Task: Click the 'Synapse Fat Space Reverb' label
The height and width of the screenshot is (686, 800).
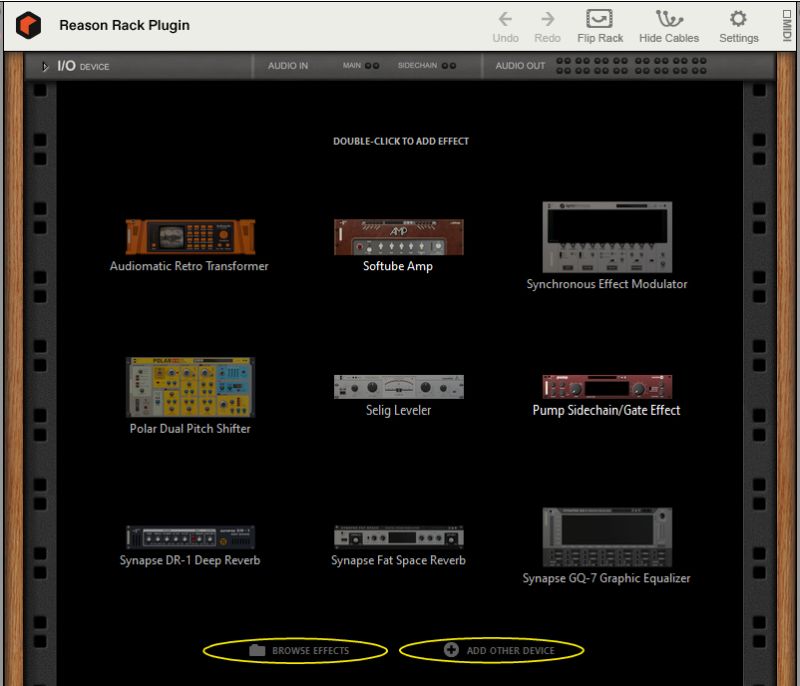Action: tap(398, 561)
